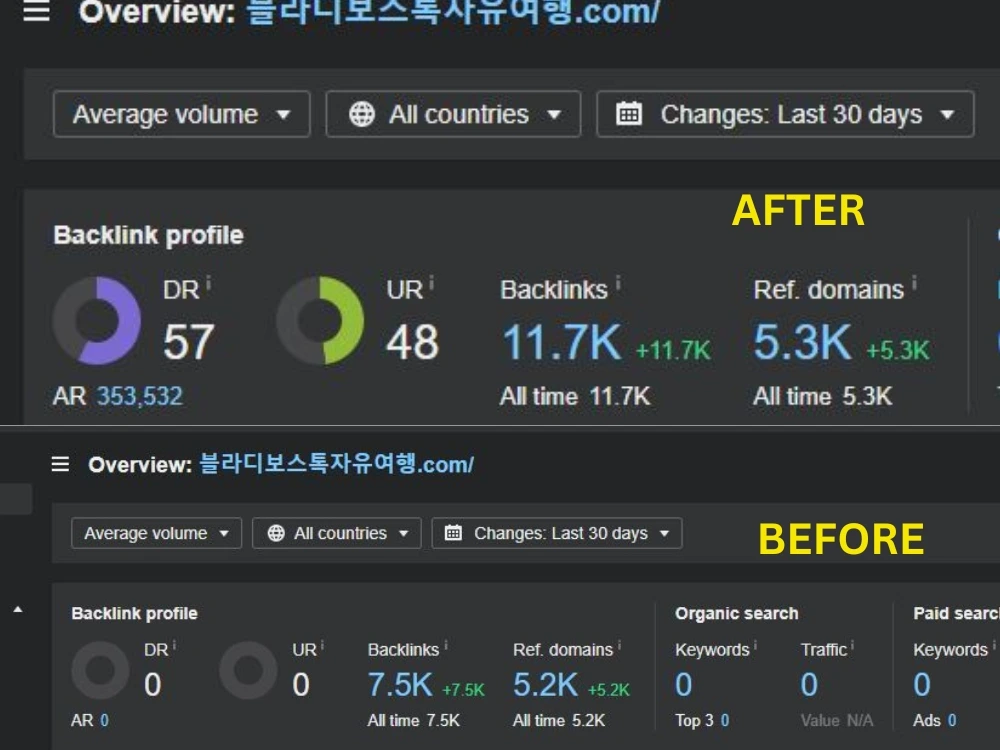Open the domain link in upper Overview title

coord(453,11)
